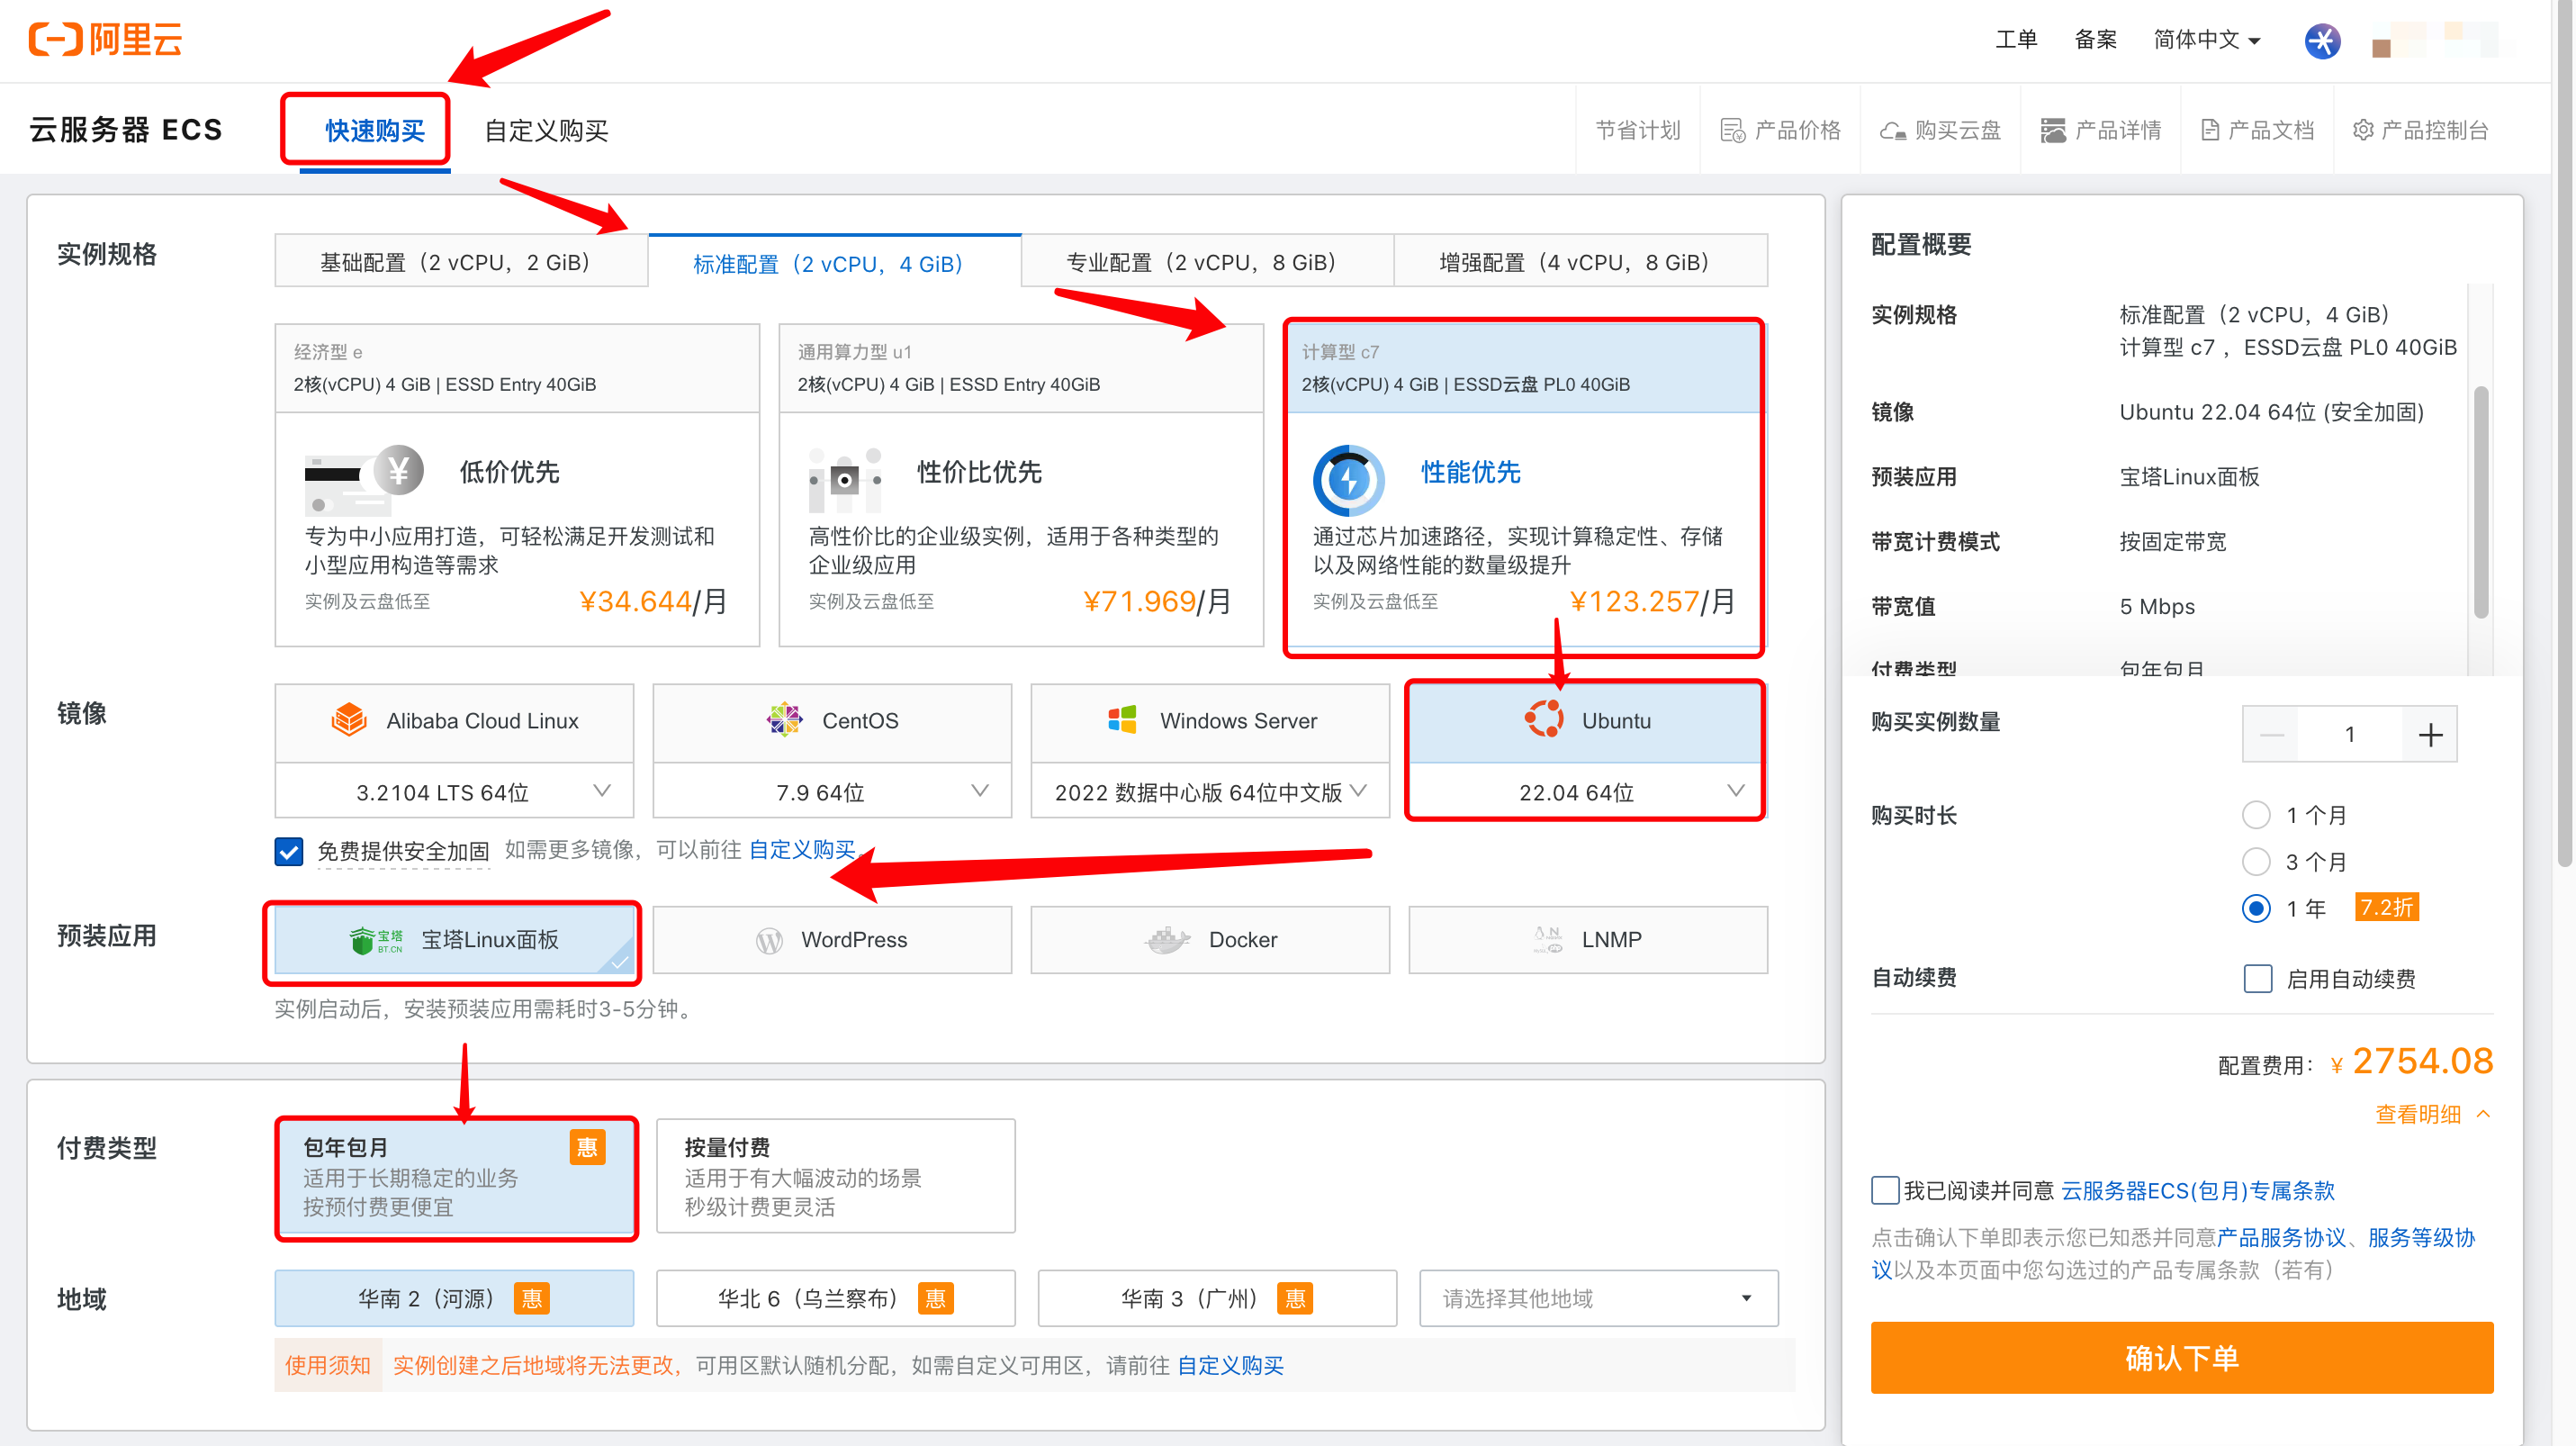
Task: Open 工单 in the header
Action: coord(2016,40)
